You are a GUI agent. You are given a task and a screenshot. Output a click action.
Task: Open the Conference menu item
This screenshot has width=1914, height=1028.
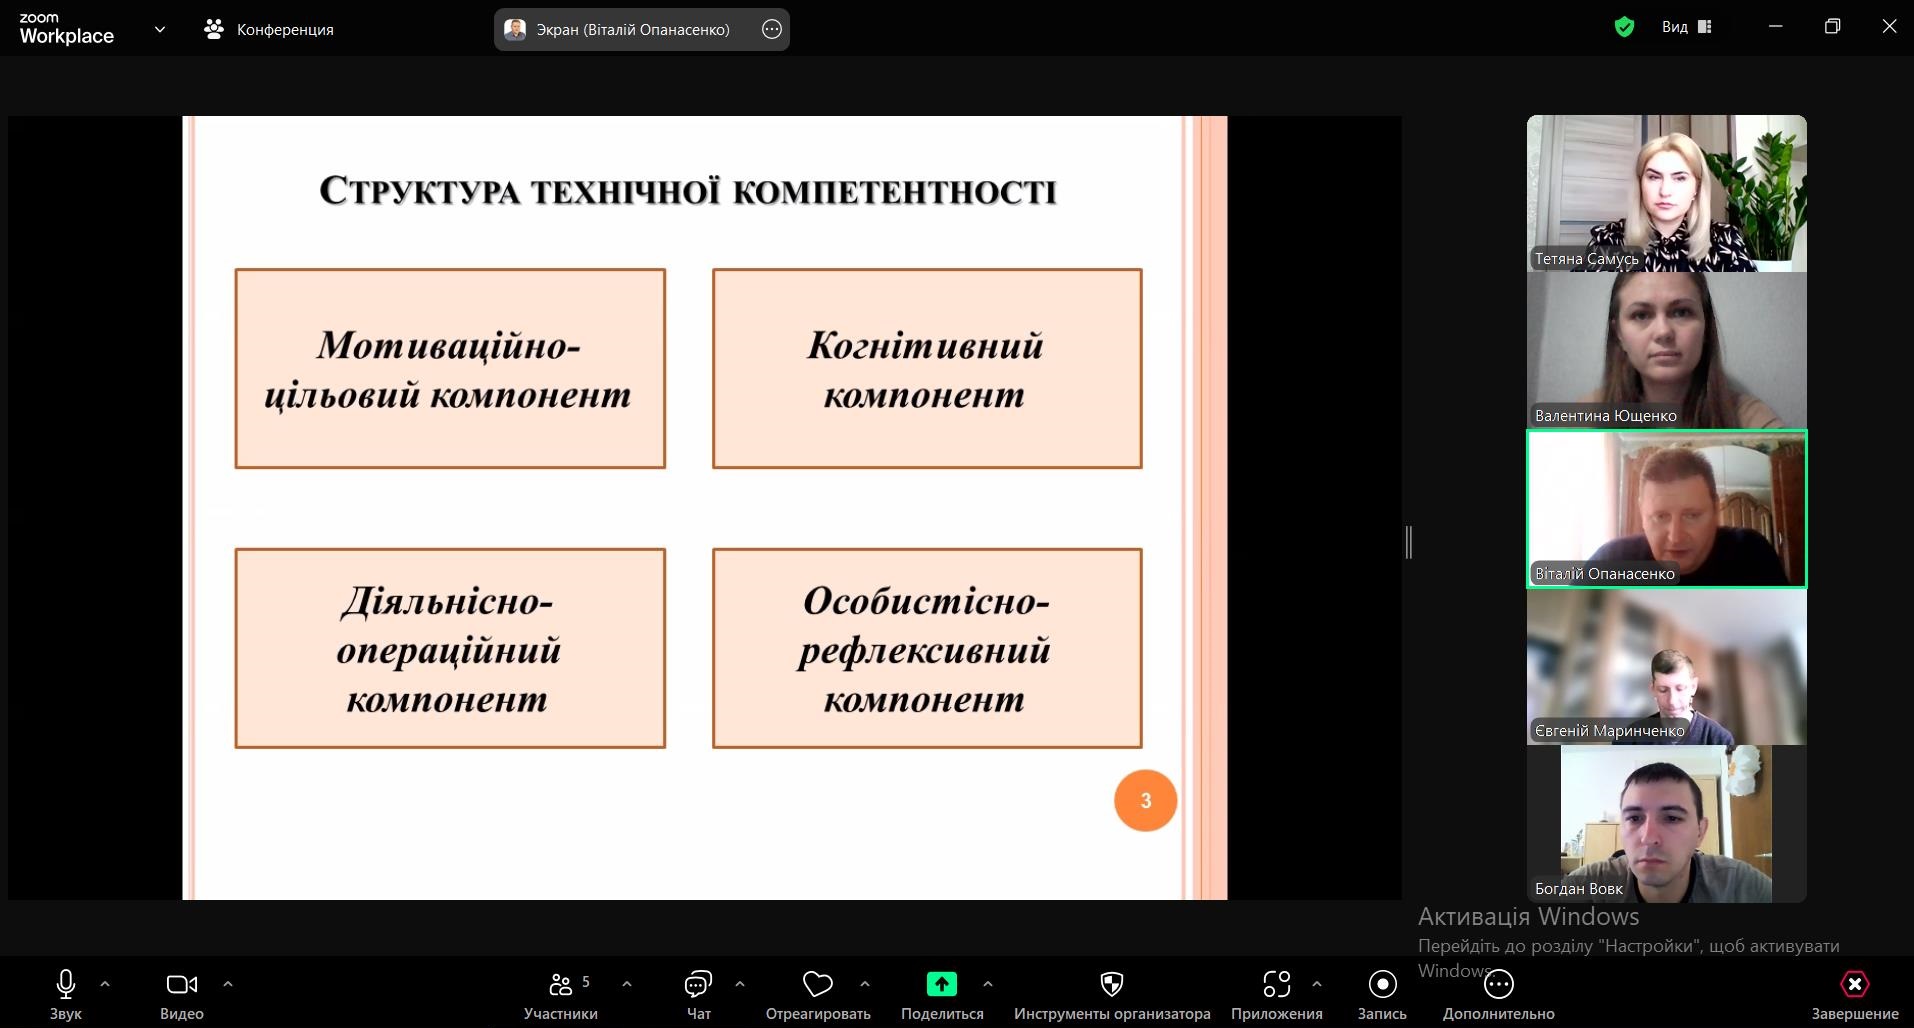pos(269,30)
